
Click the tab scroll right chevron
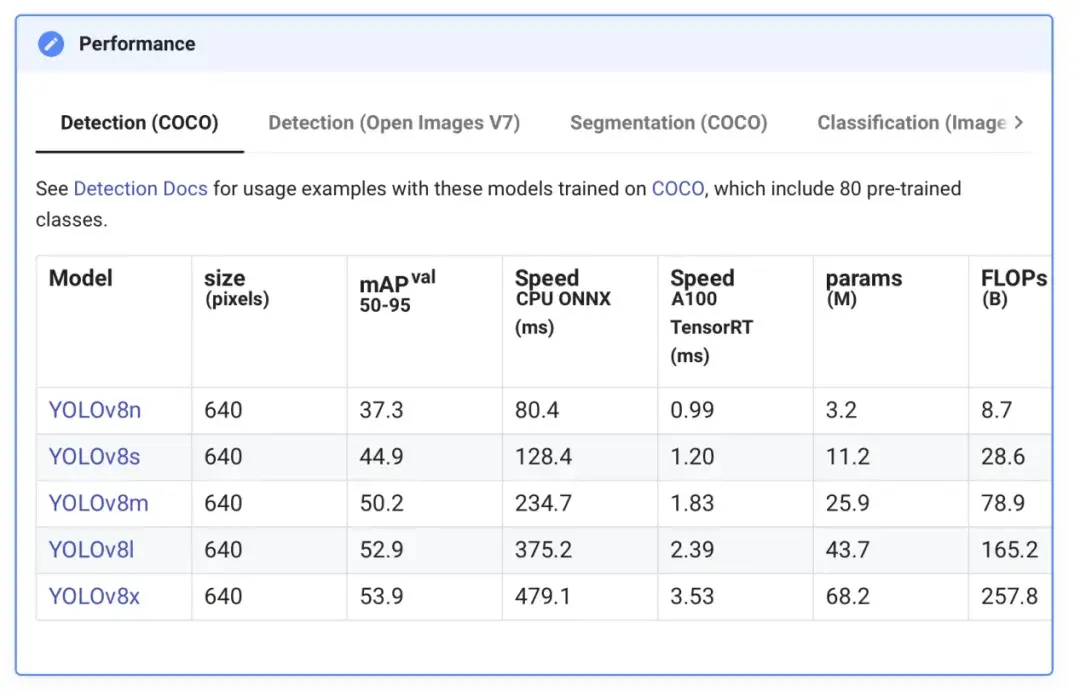[1018, 123]
